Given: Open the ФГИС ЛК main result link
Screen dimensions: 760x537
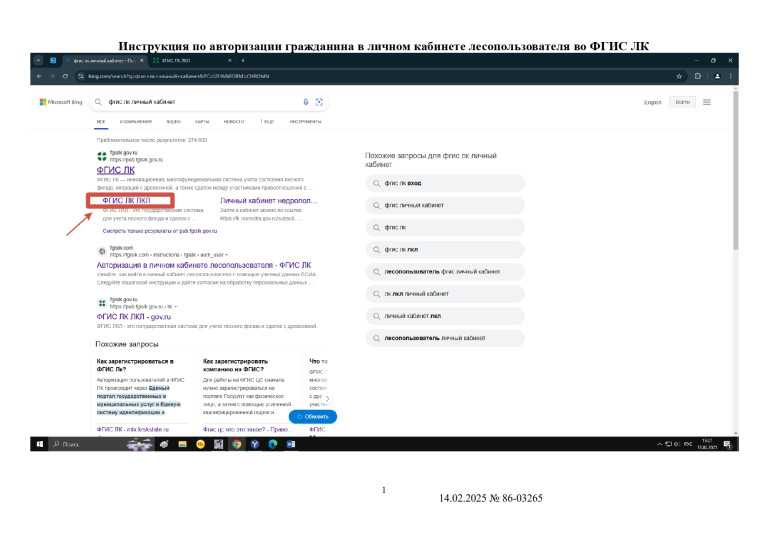Looking at the screenshot, I should pos(115,170).
